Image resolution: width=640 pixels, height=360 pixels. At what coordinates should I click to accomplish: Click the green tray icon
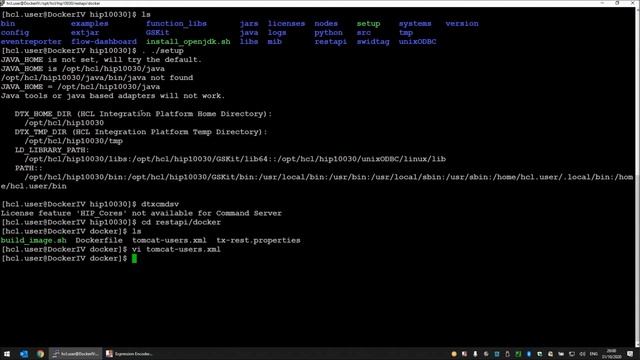tap(518, 354)
